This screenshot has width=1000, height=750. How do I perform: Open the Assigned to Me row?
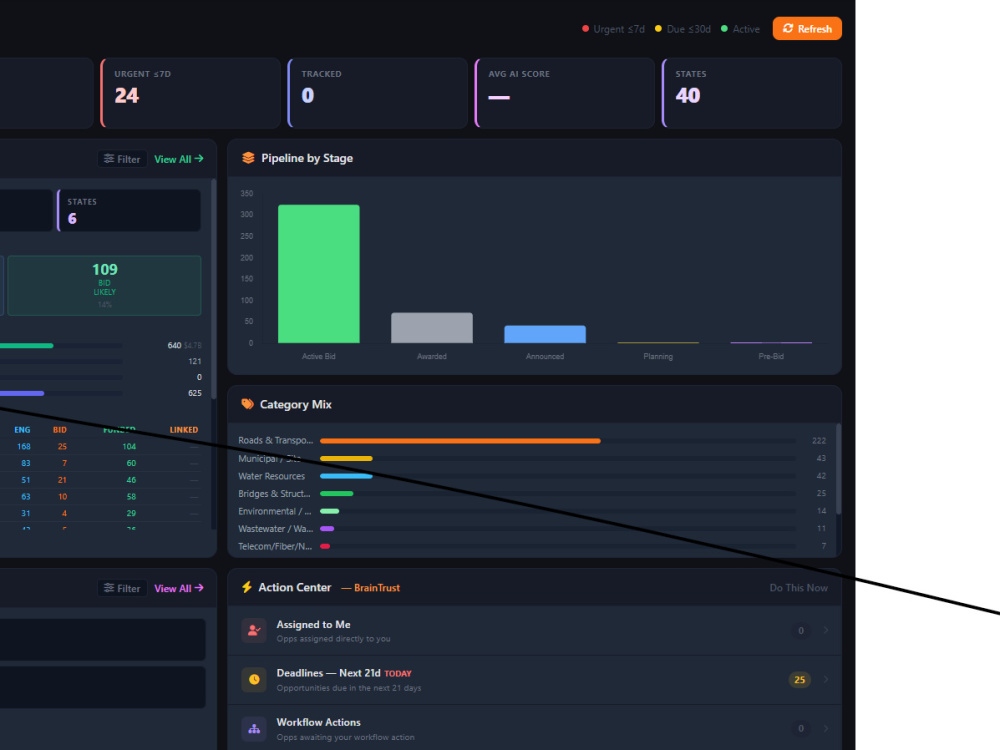pos(534,631)
